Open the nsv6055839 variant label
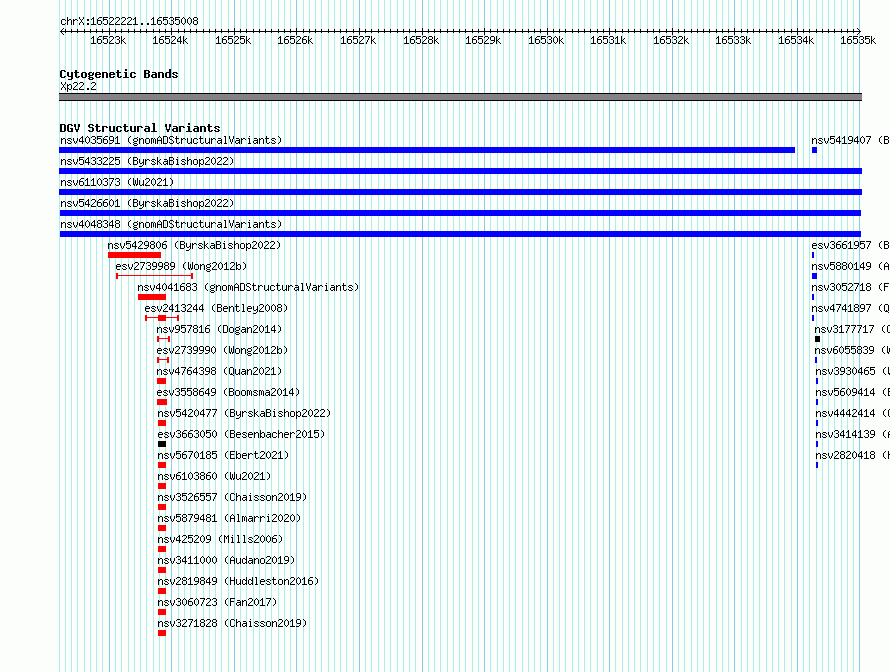The height and width of the screenshot is (672, 890). coord(851,350)
